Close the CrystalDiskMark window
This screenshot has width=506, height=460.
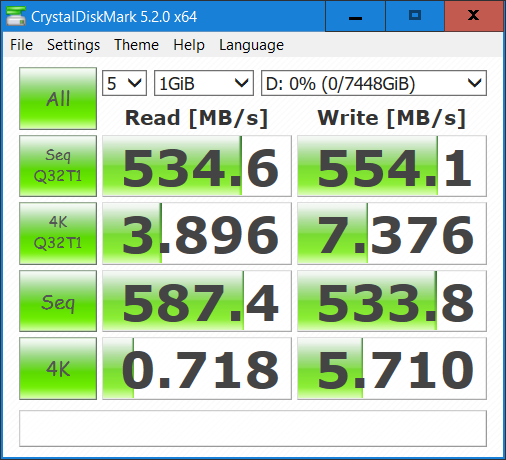point(474,16)
